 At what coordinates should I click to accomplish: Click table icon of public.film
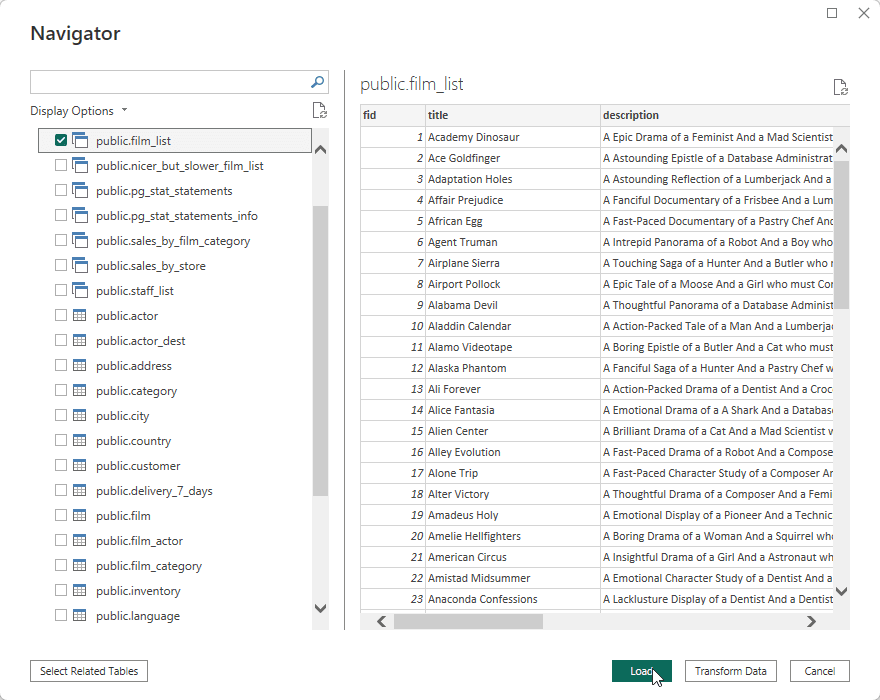[x=80, y=515]
